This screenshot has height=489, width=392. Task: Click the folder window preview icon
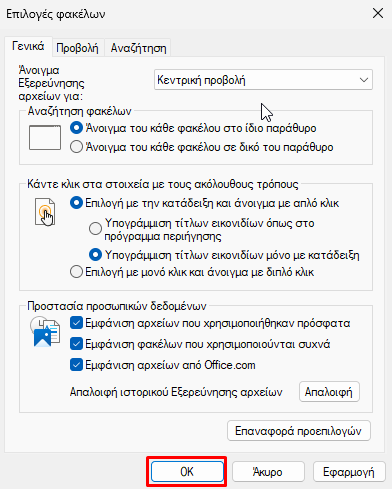pyautogui.click(x=45, y=138)
